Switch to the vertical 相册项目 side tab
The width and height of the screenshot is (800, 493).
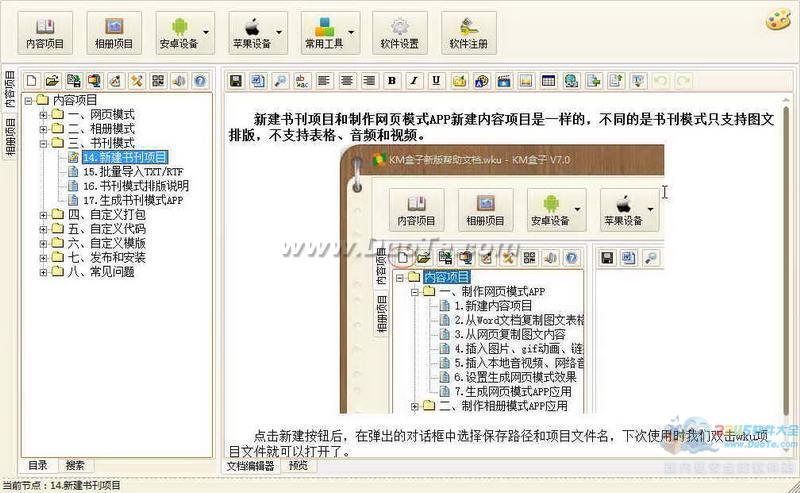10,137
